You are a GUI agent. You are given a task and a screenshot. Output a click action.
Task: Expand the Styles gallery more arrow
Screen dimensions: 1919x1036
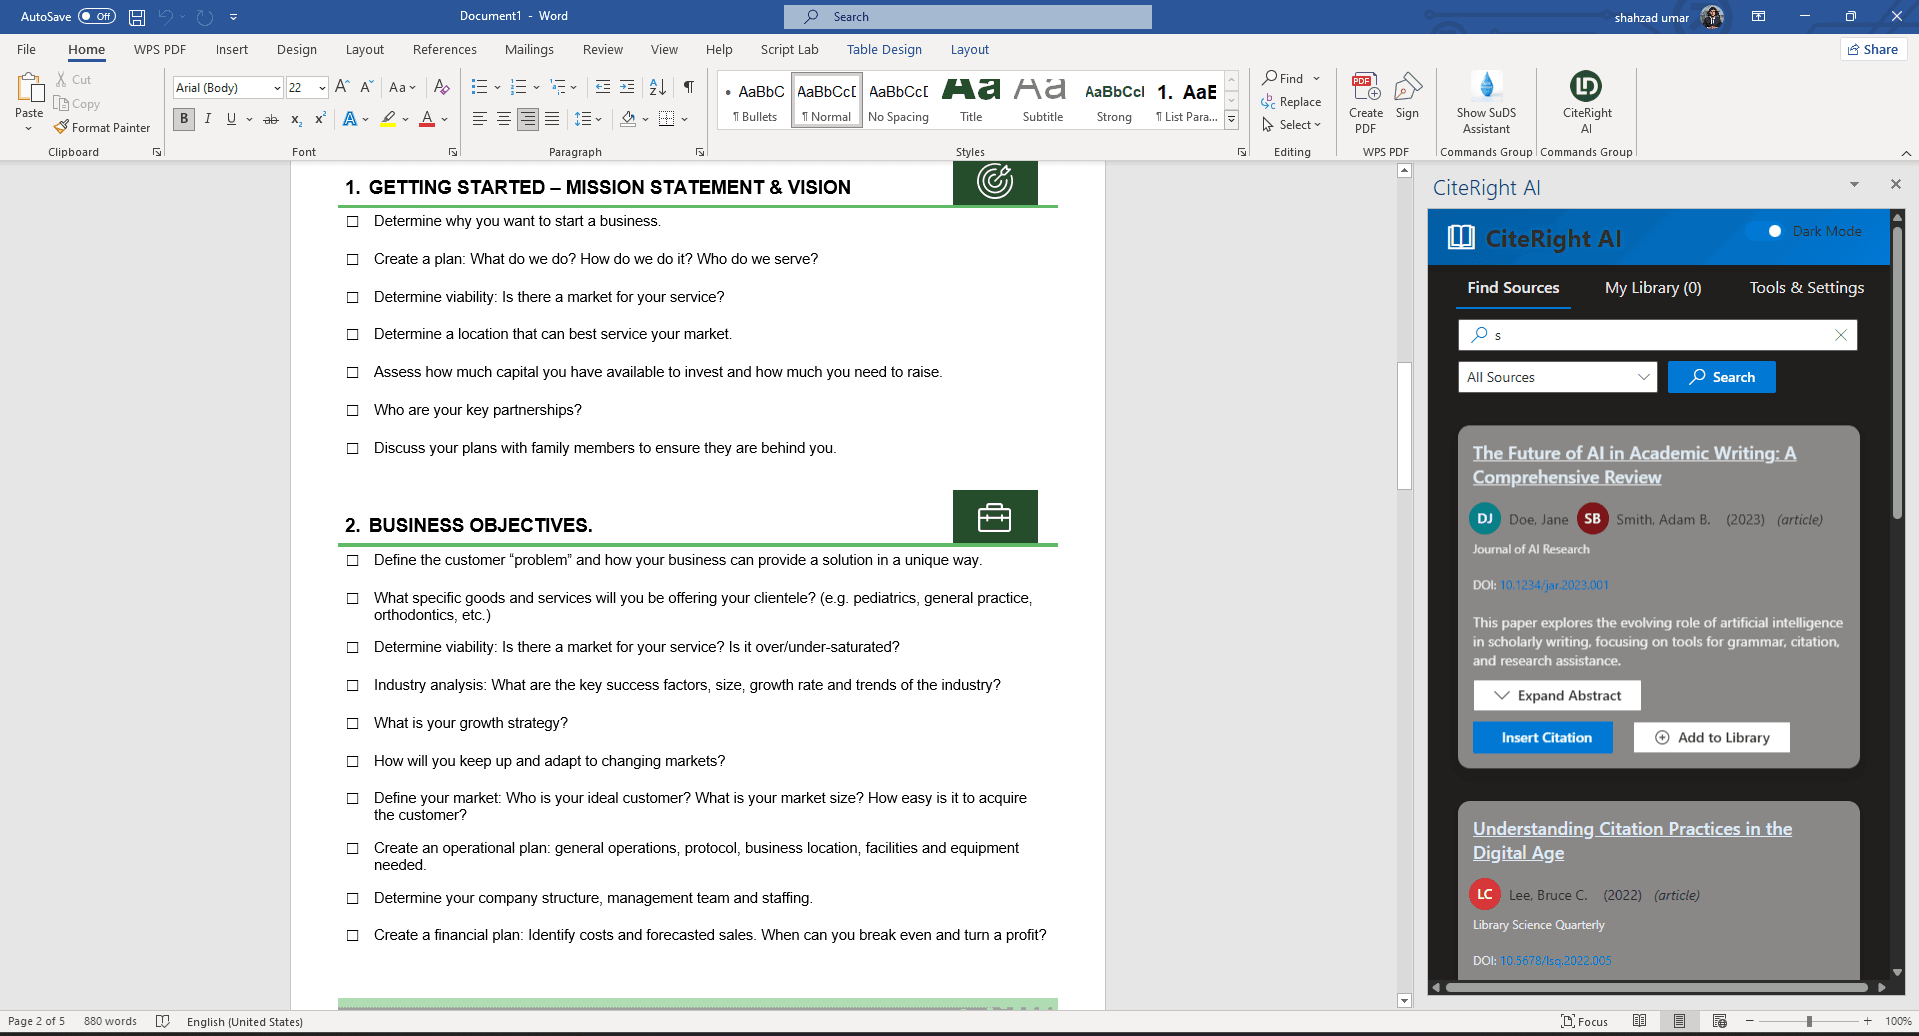[x=1232, y=120]
